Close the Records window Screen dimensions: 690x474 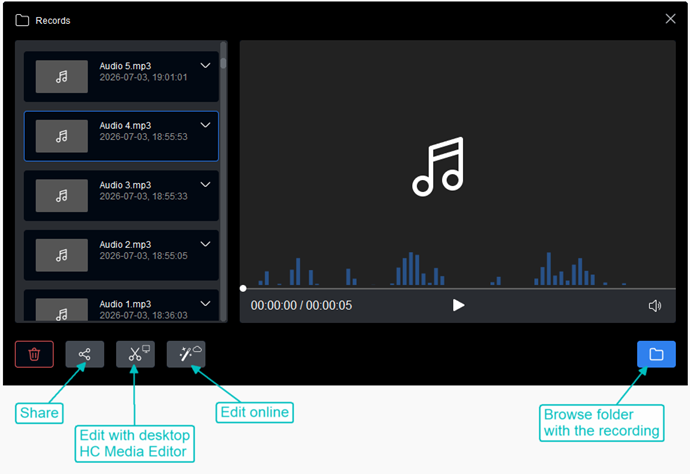point(670,18)
